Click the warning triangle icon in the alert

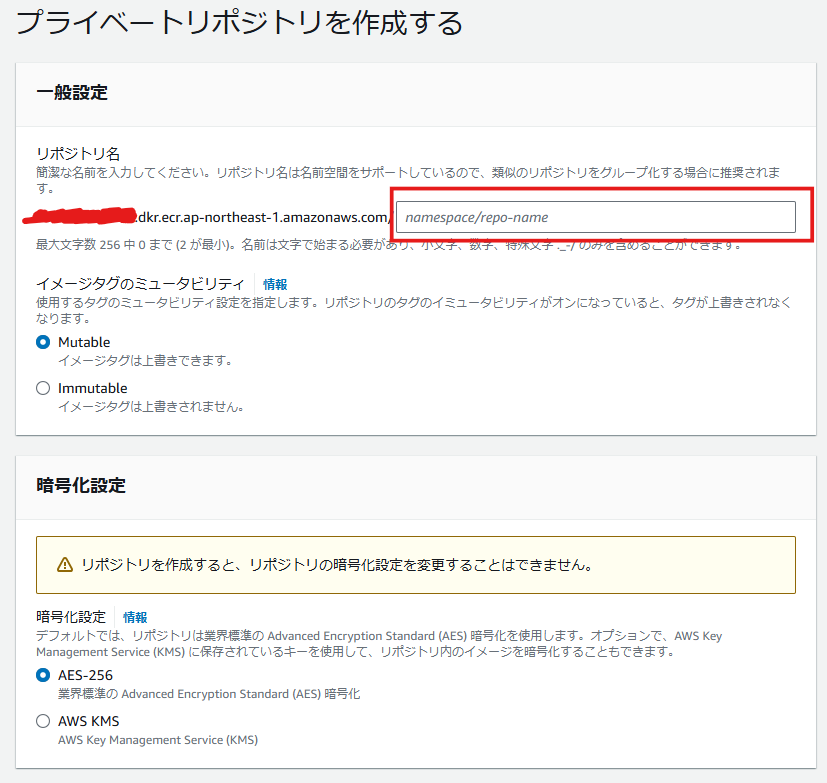coord(65,565)
